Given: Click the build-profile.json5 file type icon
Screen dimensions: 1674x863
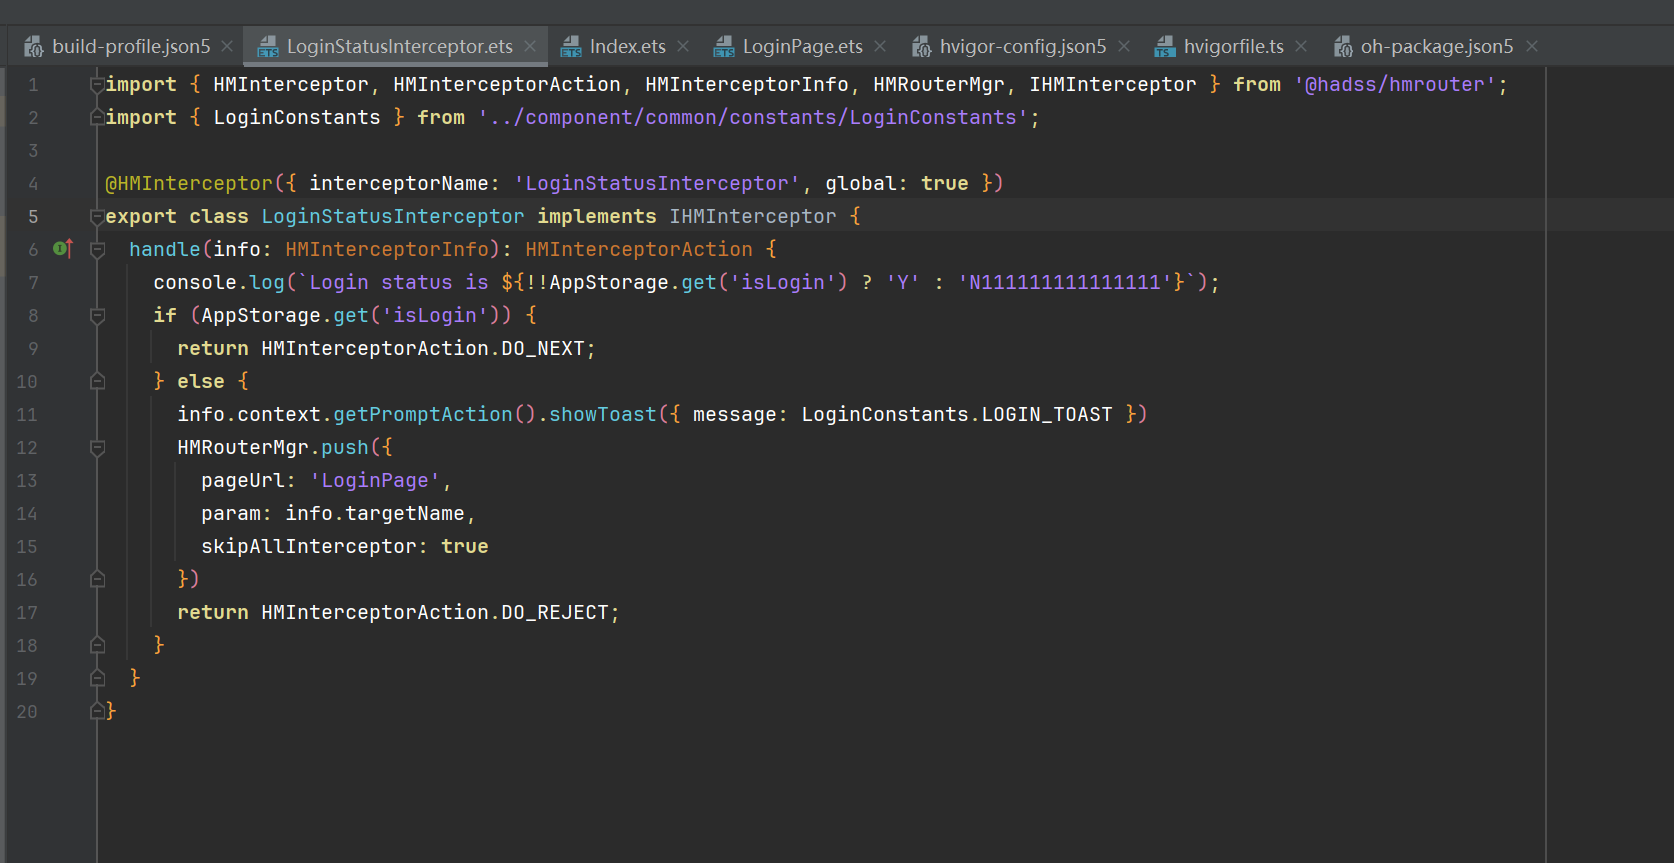Looking at the screenshot, I should (x=34, y=47).
